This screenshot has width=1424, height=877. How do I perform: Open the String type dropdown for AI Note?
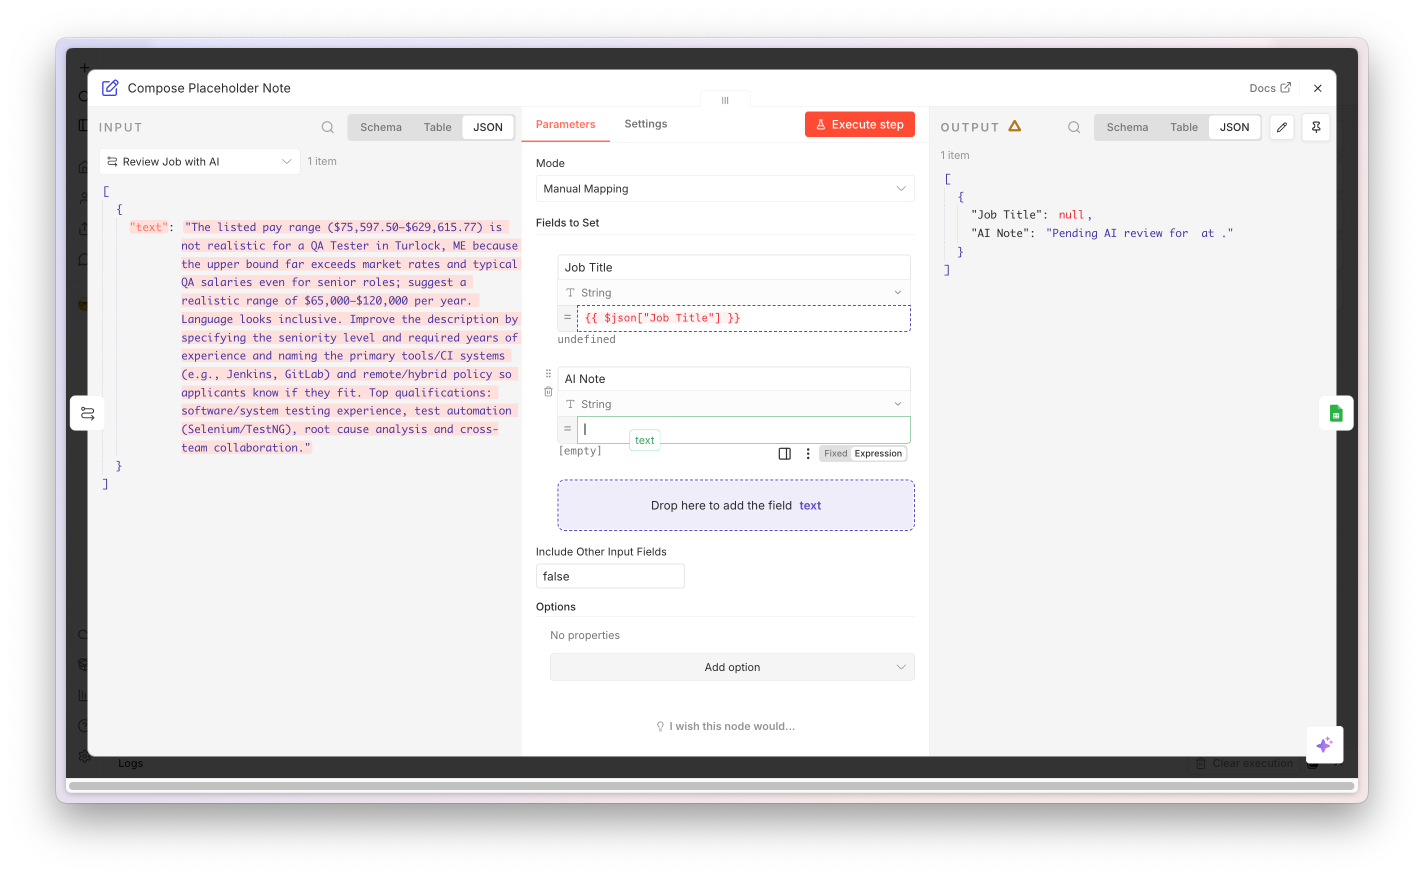click(x=734, y=404)
